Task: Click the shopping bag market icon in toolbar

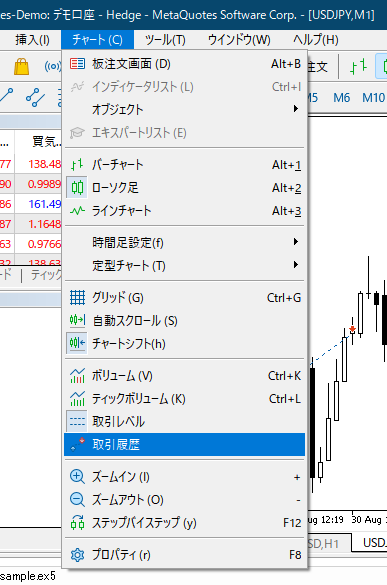Action: 22,66
